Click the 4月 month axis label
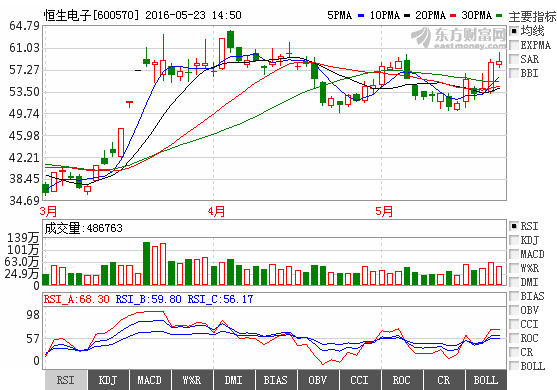Image resolution: width=557 pixels, height=390 pixels. pos(216,211)
